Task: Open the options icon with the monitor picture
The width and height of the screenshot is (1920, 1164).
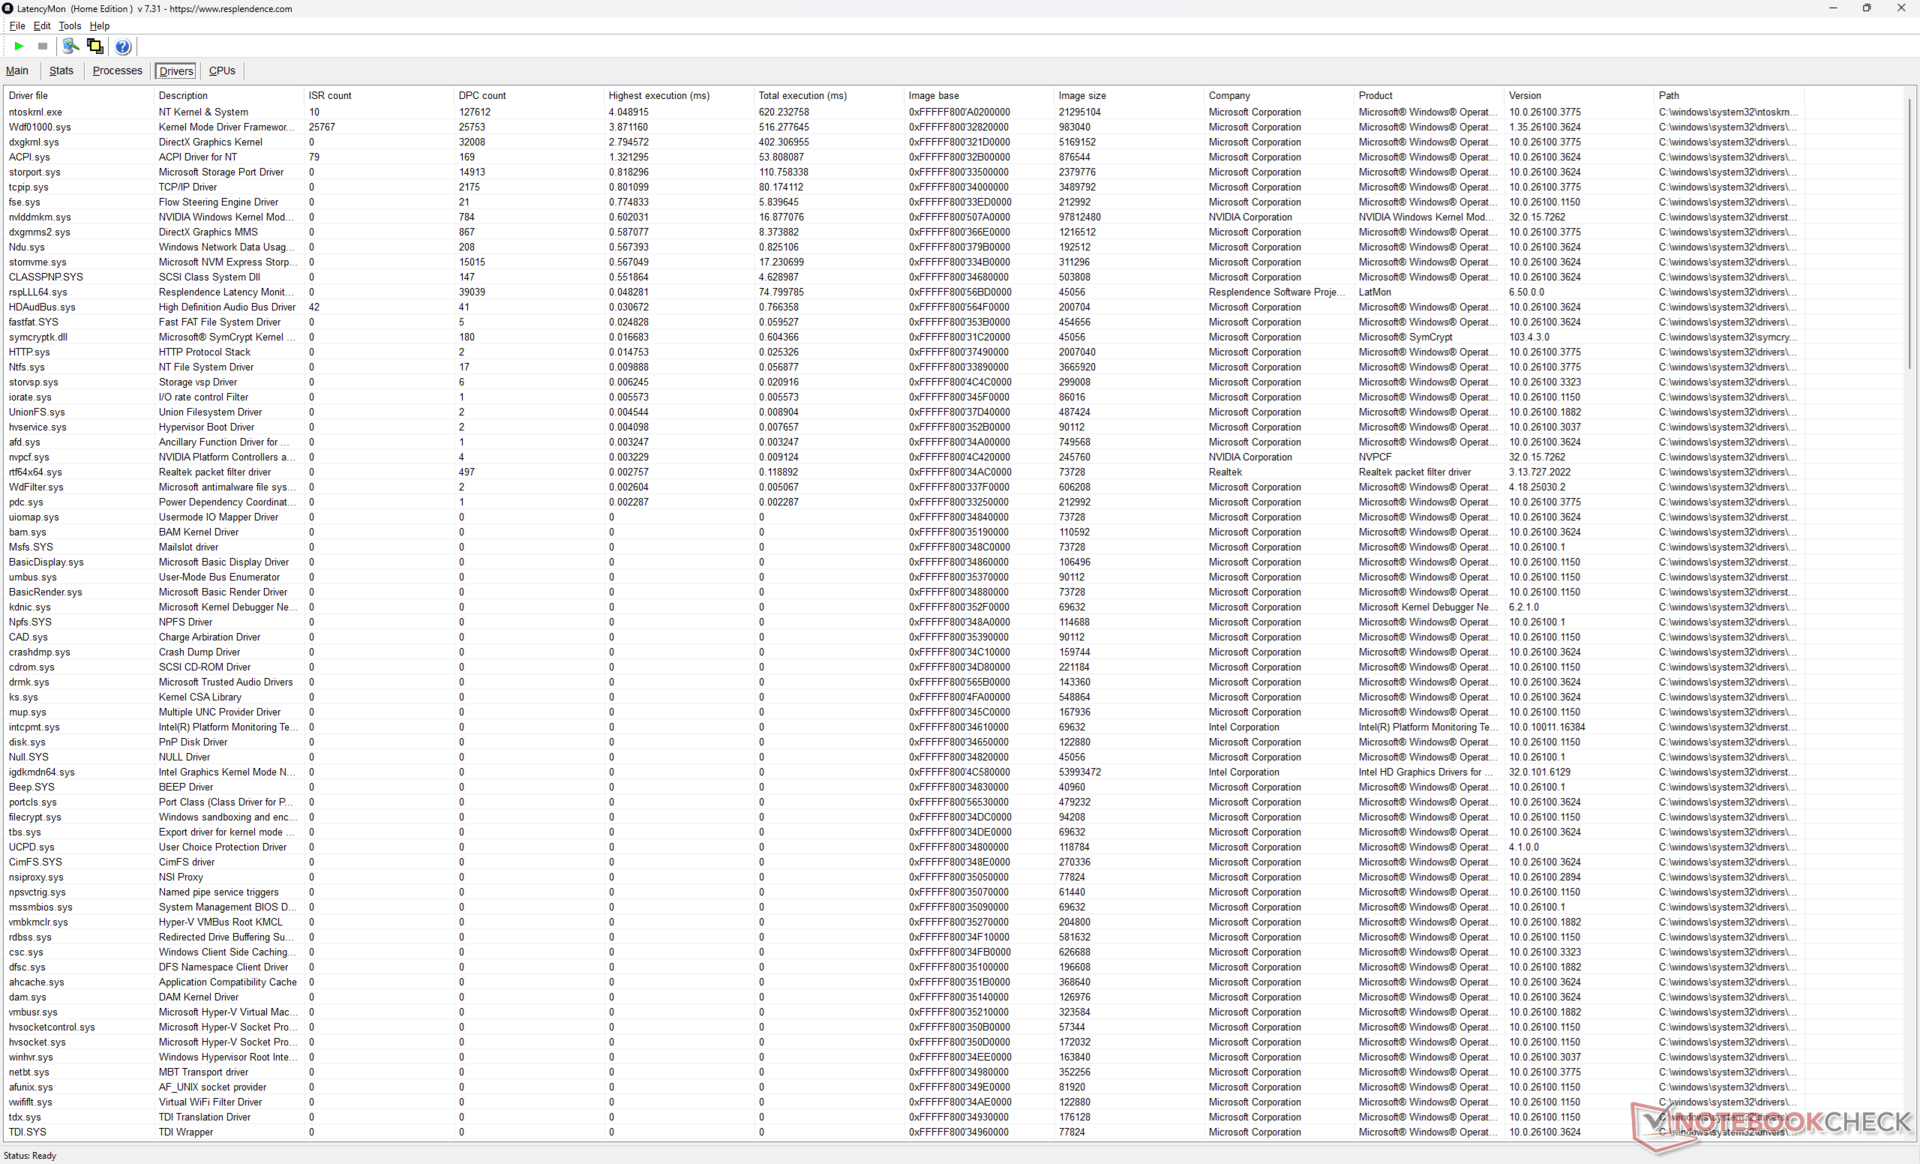Action: (70, 46)
